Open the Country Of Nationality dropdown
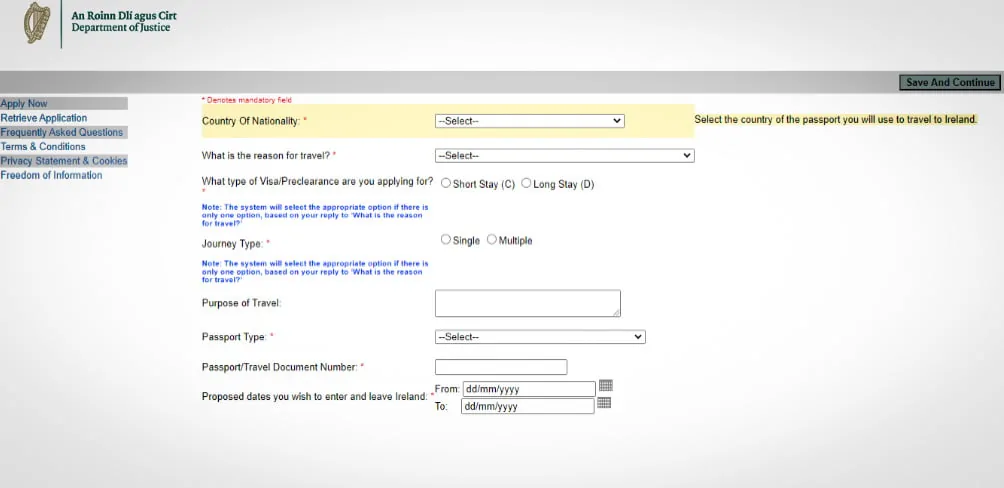The image size is (1004, 488). click(530, 121)
